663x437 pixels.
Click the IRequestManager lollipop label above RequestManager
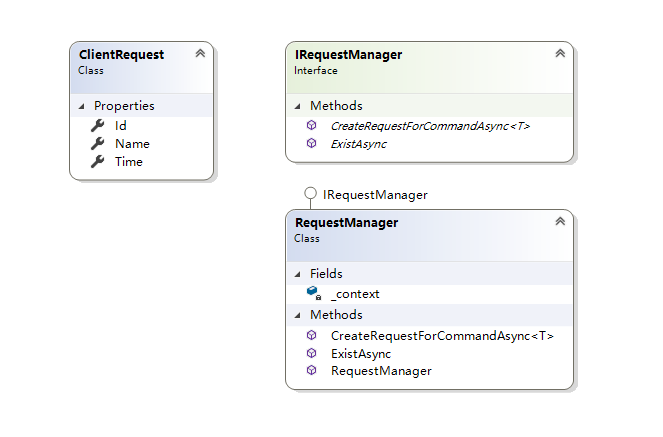tap(375, 194)
